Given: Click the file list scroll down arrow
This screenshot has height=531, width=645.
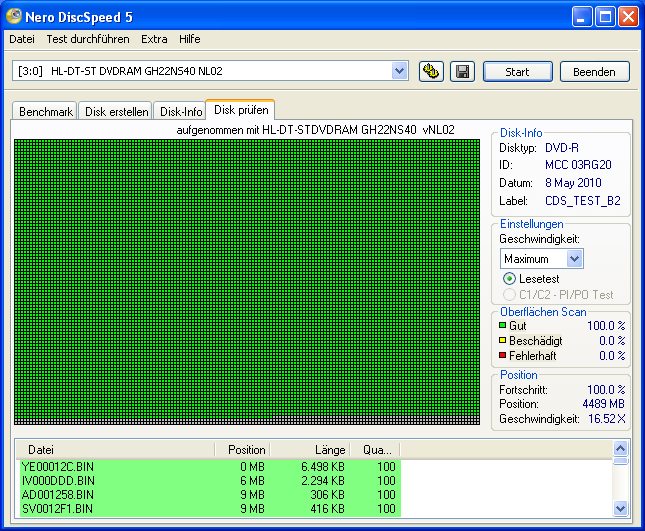Looking at the screenshot, I should 620,508.
